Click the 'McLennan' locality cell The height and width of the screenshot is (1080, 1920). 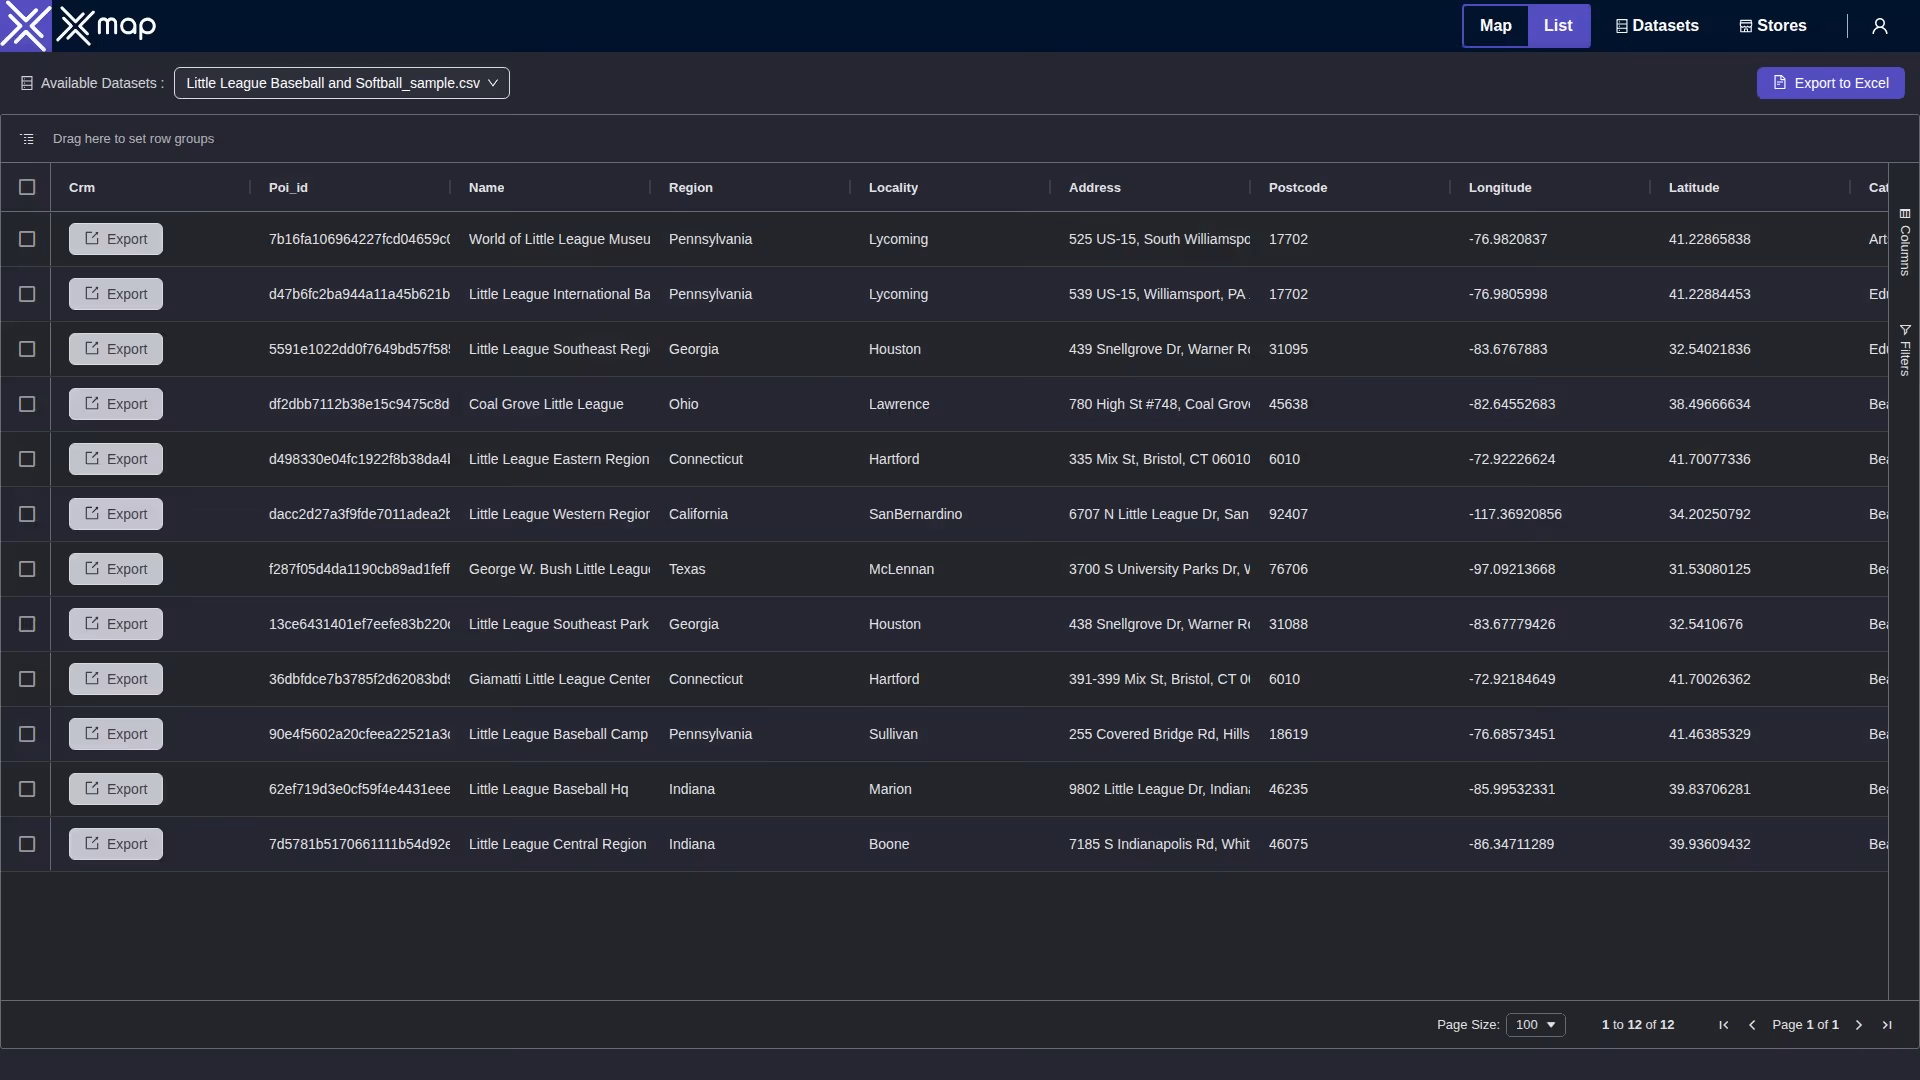[950, 569]
